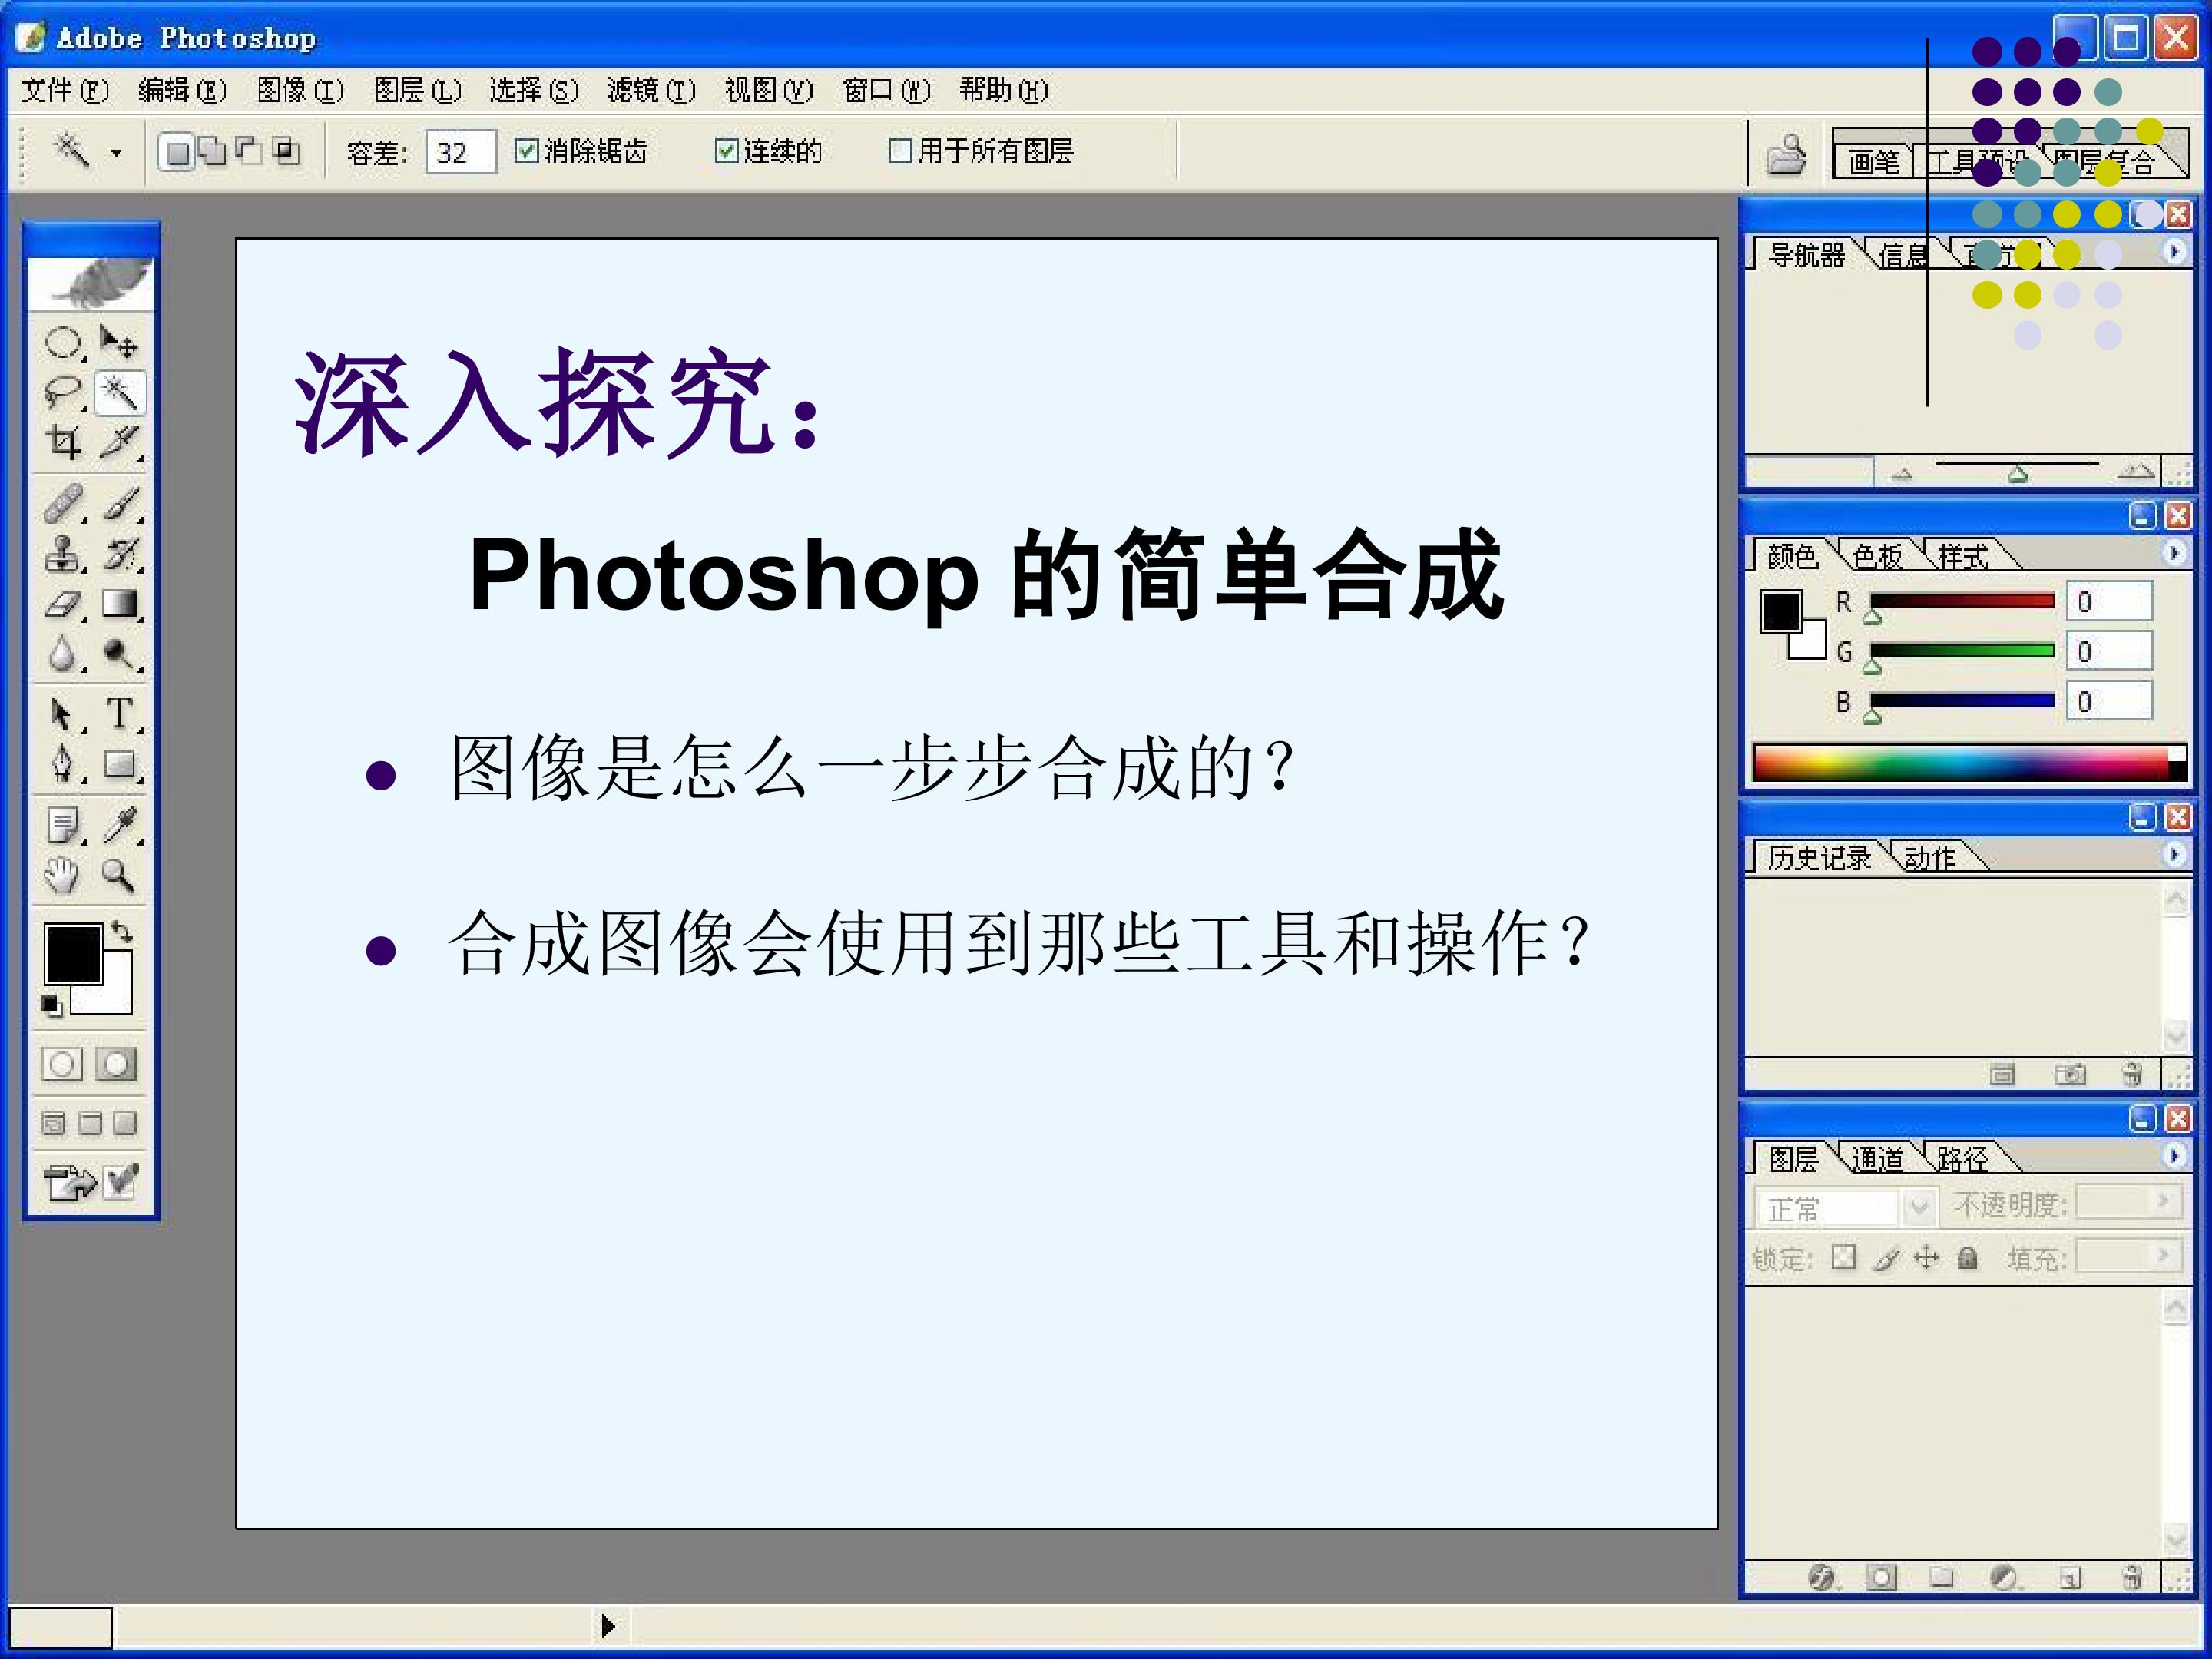Image resolution: width=2212 pixels, height=1659 pixels.
Task: Select the Gradient tool
Action: coord(120,604)
